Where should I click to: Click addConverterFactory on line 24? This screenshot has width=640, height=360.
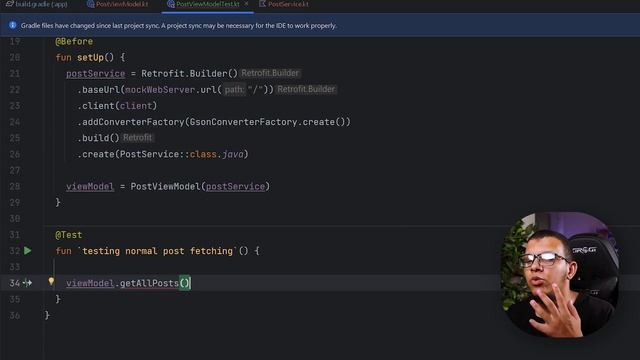click(x=133, y=122)
